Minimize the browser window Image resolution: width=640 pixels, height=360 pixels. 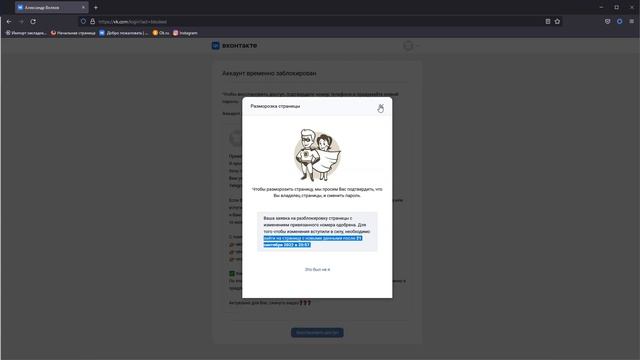(601, 7)
